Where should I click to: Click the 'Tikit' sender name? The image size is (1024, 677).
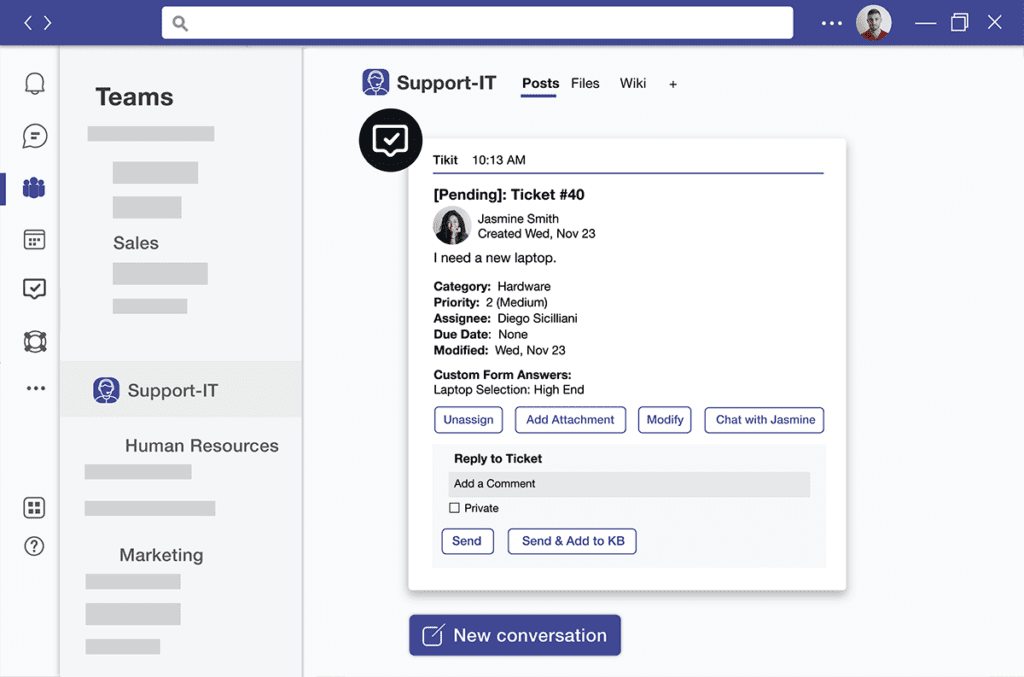click(x=445, y=160)
